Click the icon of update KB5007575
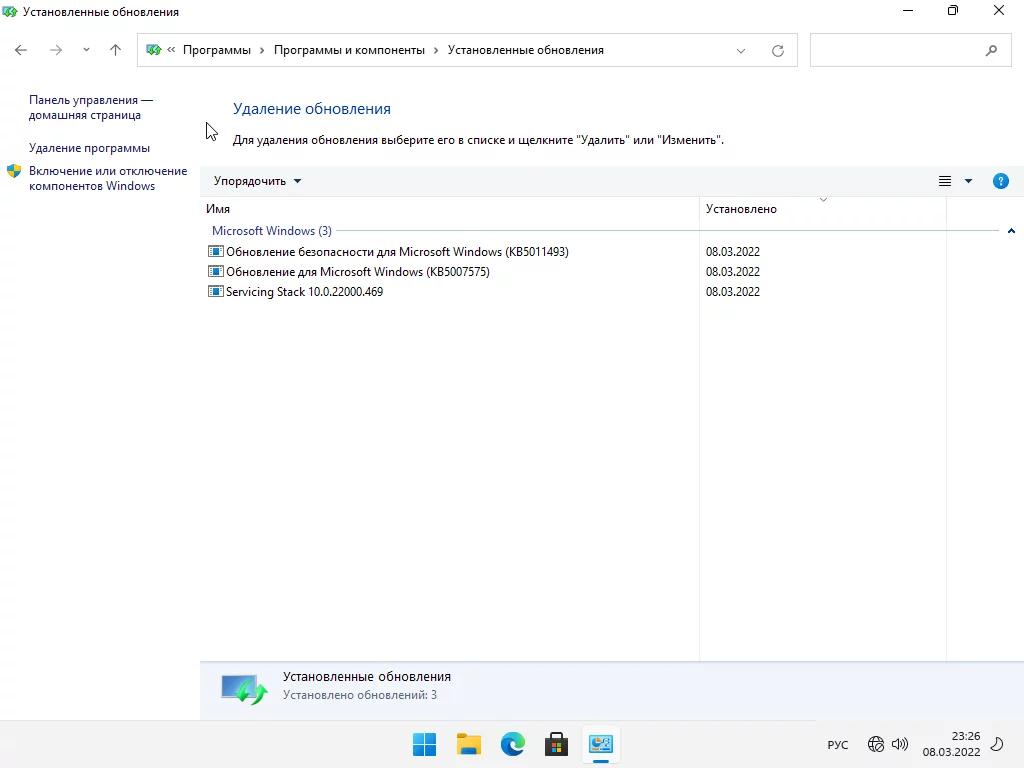The width and height of the screenshot is (1024, 768). [216, 272]
